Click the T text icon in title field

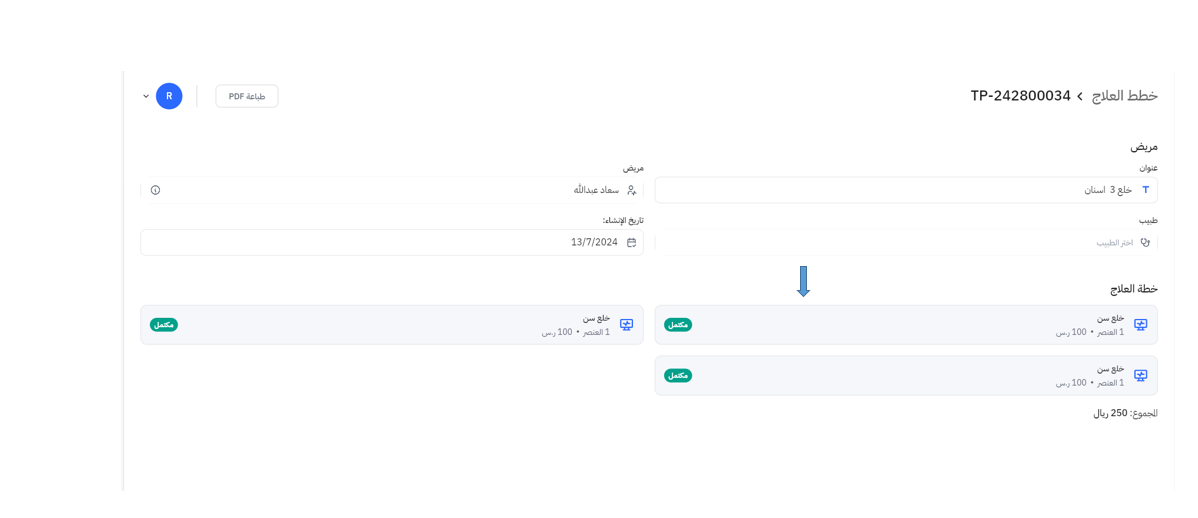point(1145,190)
